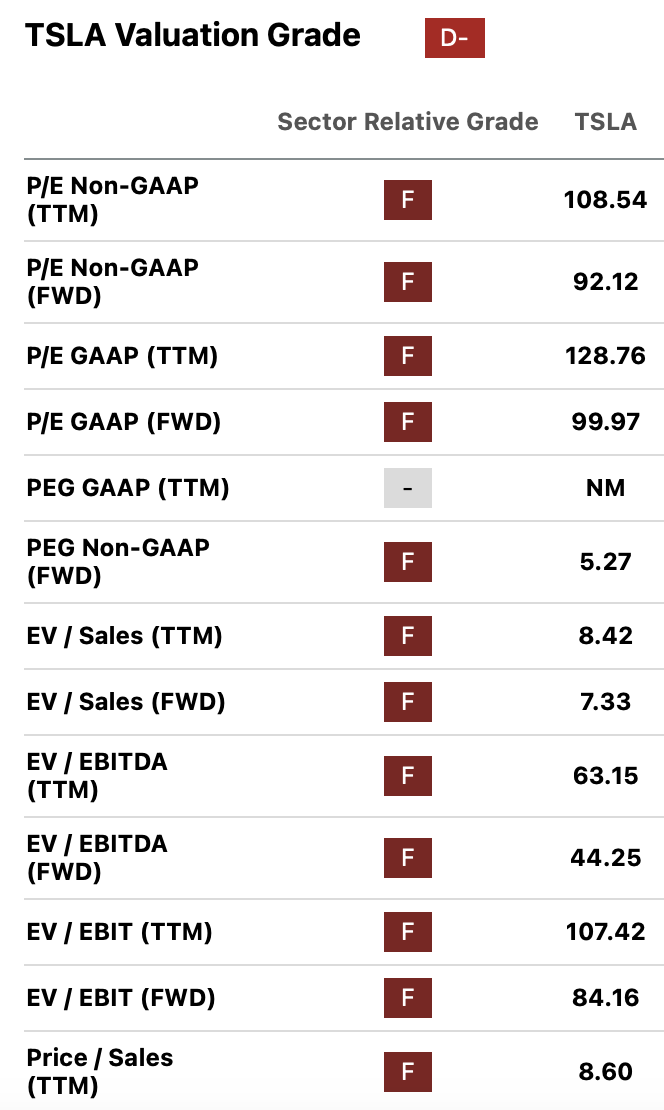Click the dash grade badge for PEG GAAP (TTM)
This screenshot has width=664, height=1110.
[408, 488]
